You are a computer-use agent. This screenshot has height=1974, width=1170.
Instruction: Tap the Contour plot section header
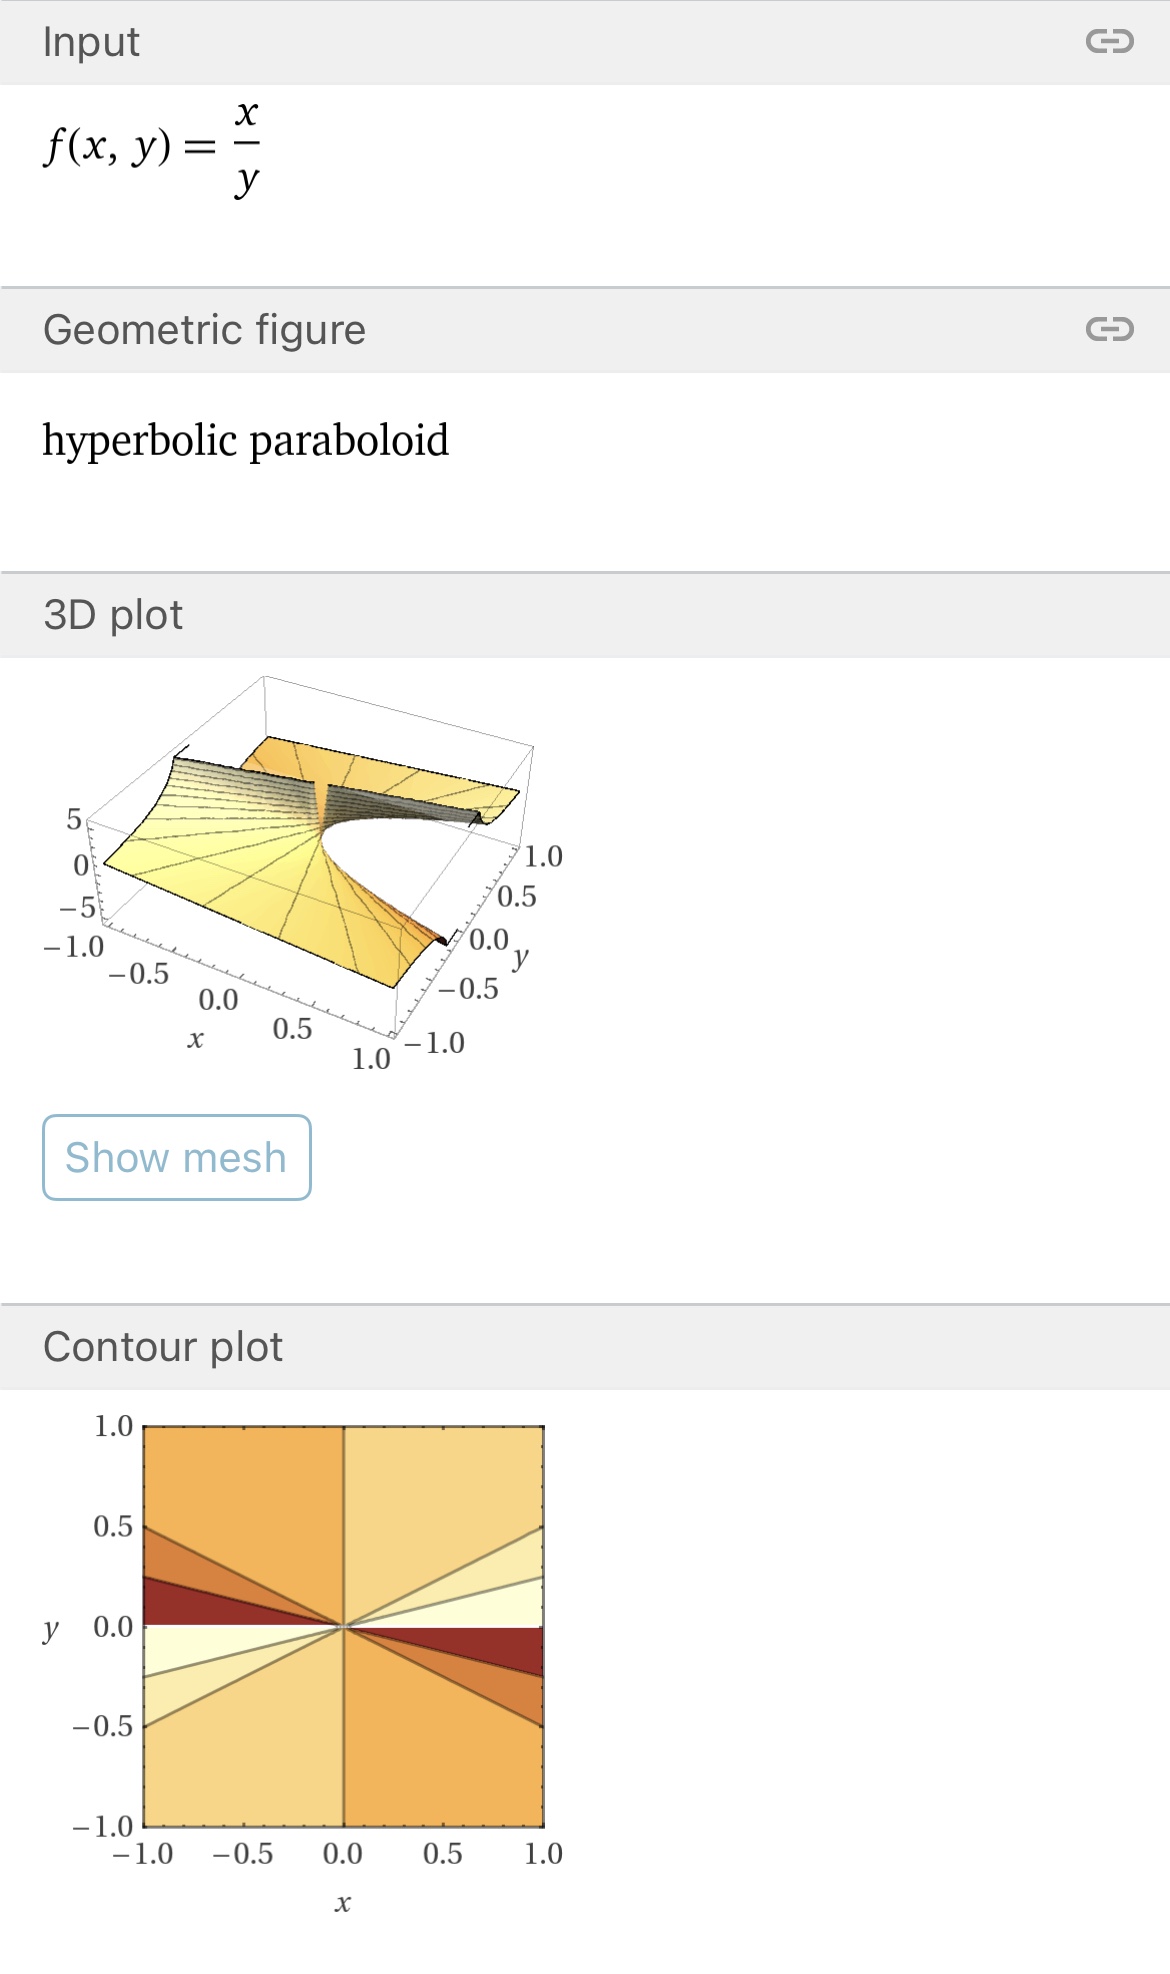tap(163, 1347)
